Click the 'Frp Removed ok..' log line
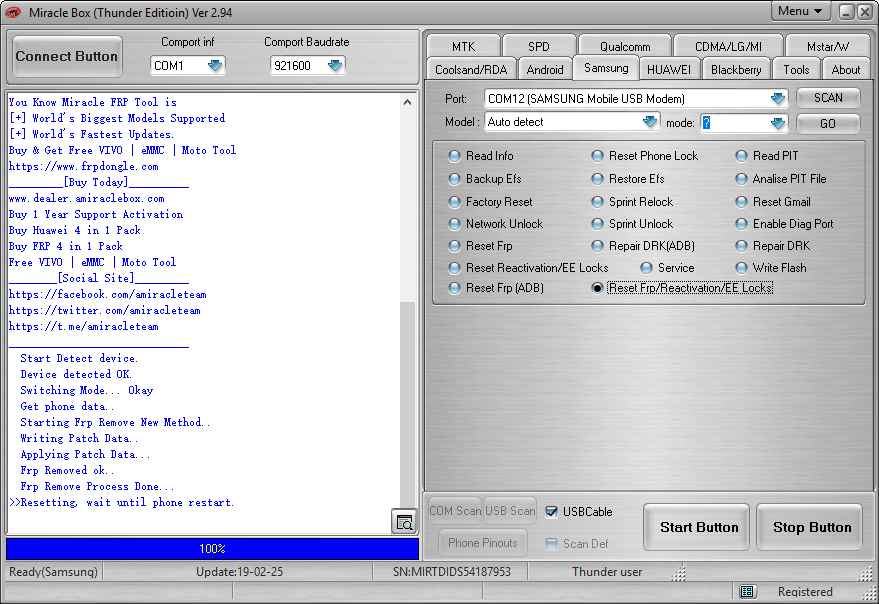Screen dimensions: 879x604 tap(67, 471)
